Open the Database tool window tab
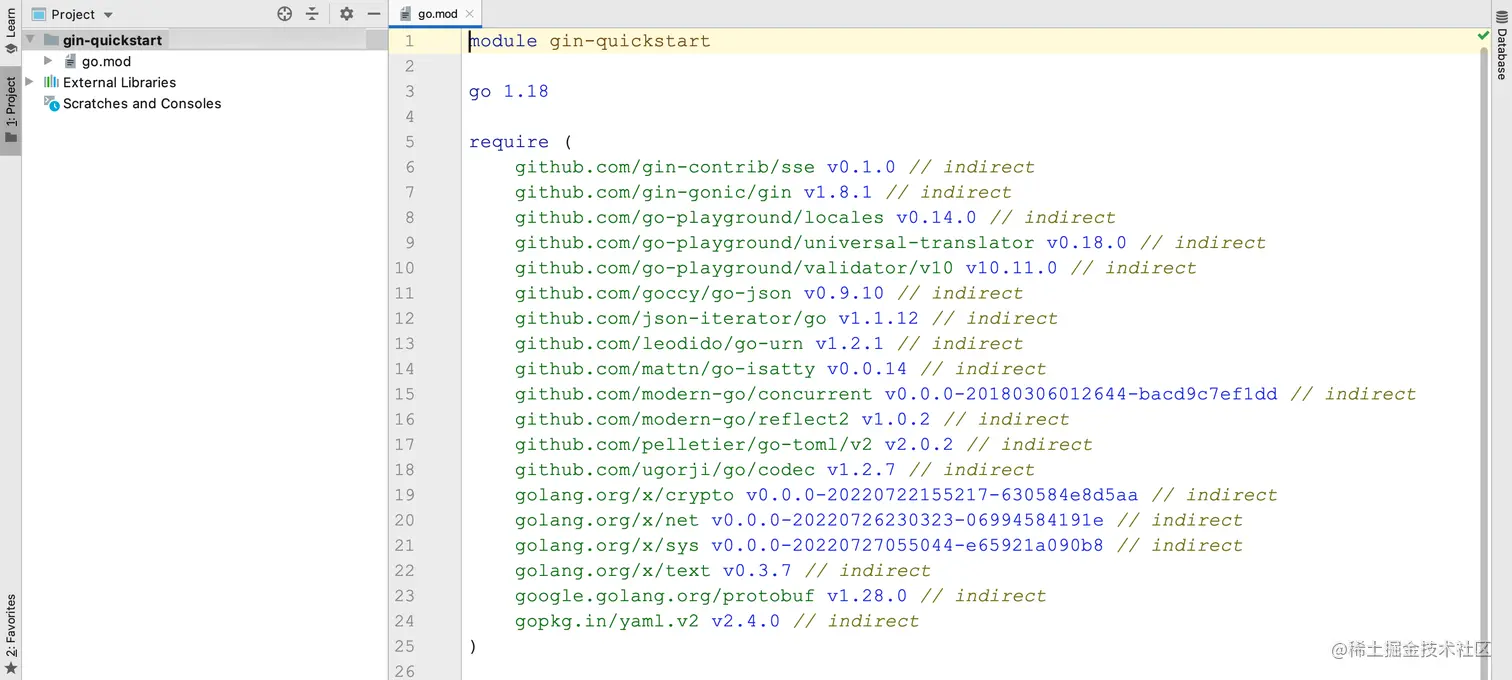This screenshot has height=680, width=1512. pyautogui.click(x=1501, y=45)
